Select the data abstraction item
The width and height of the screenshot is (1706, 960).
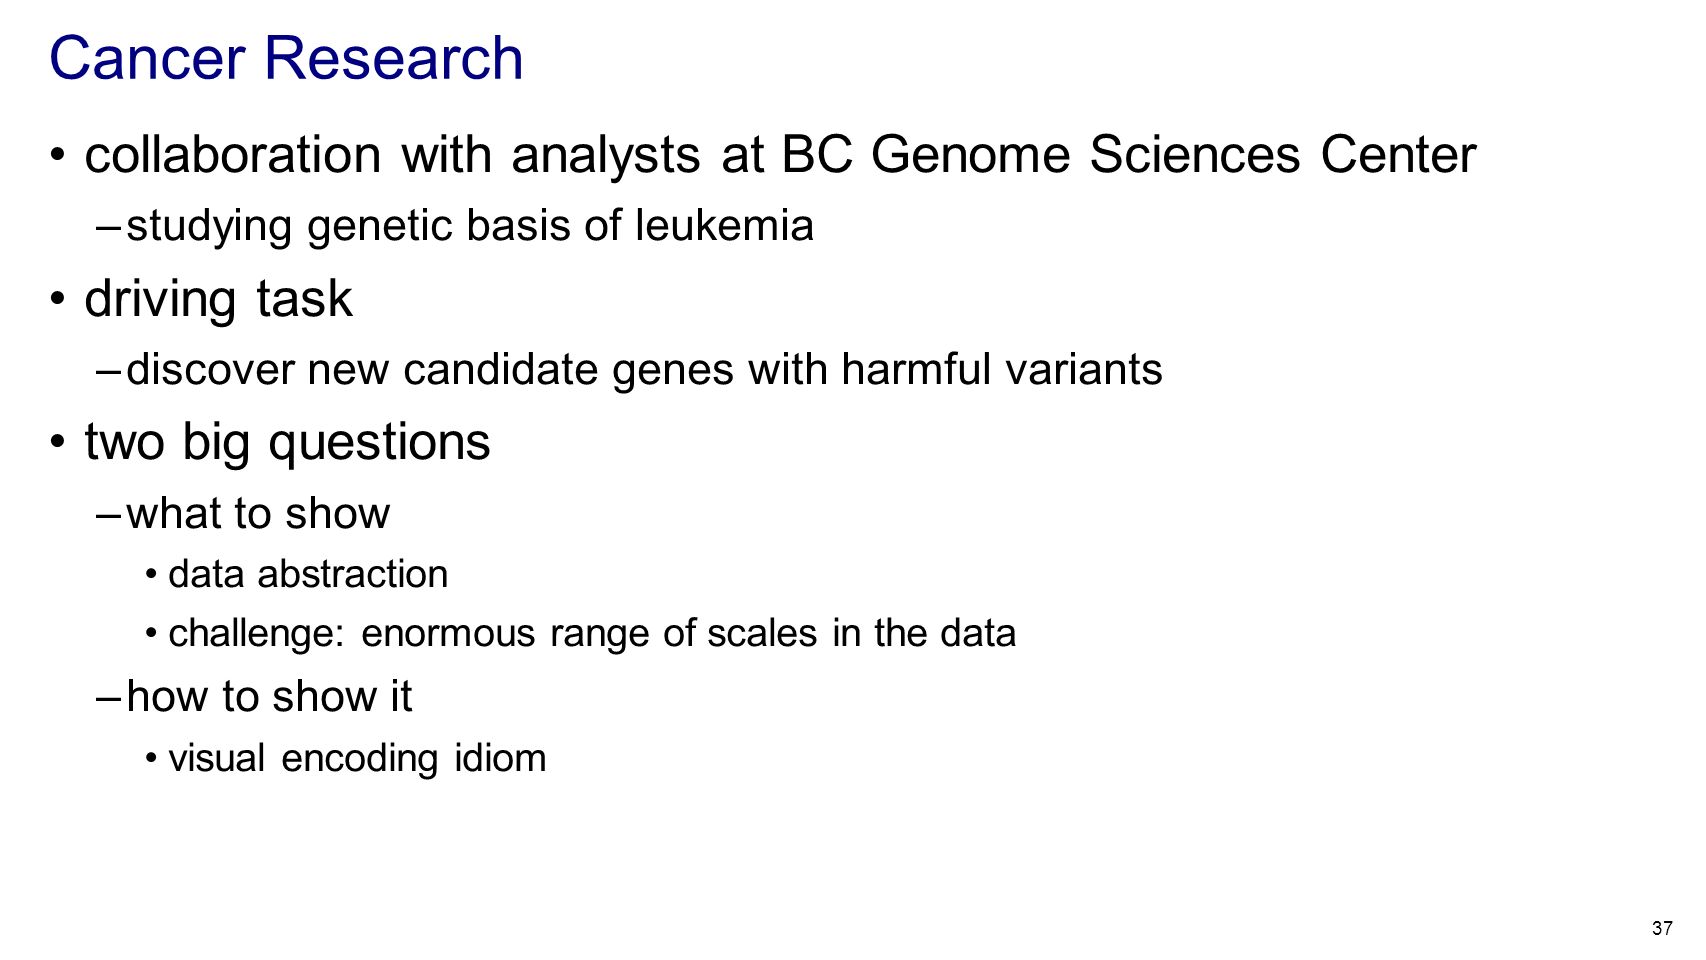308,575
